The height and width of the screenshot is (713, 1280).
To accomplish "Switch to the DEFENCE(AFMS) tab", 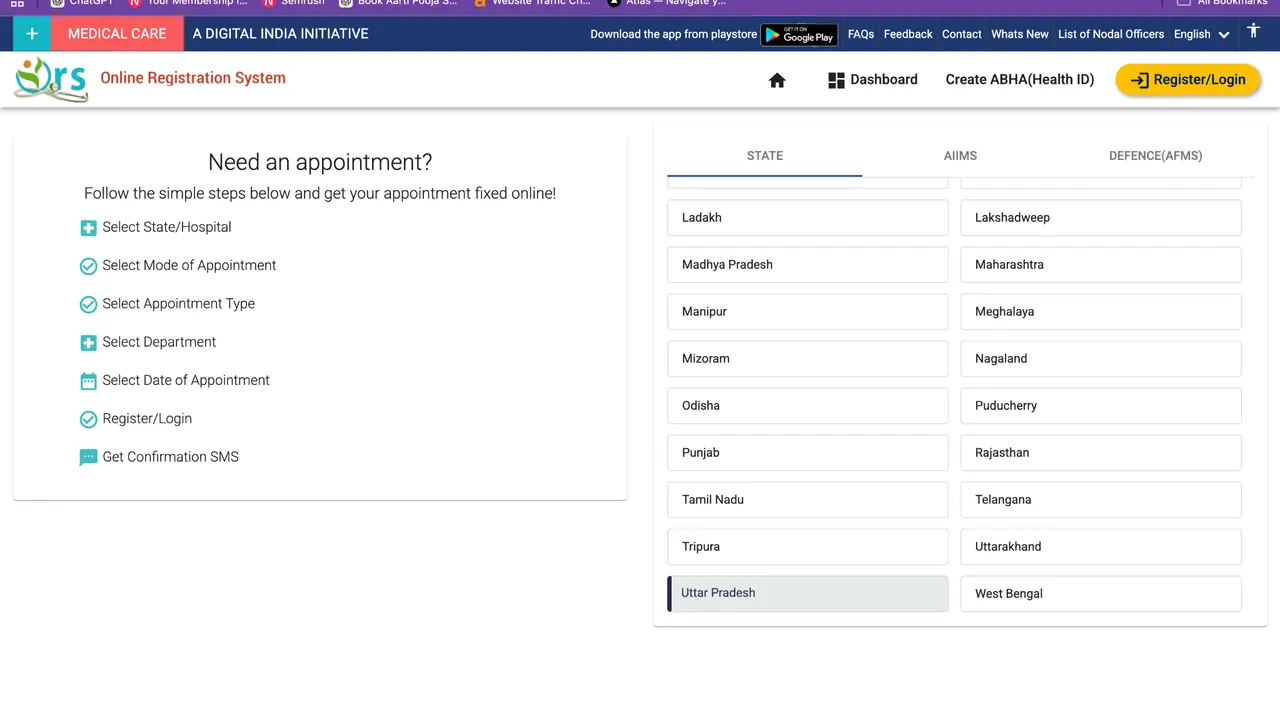I will (1155, 156).
